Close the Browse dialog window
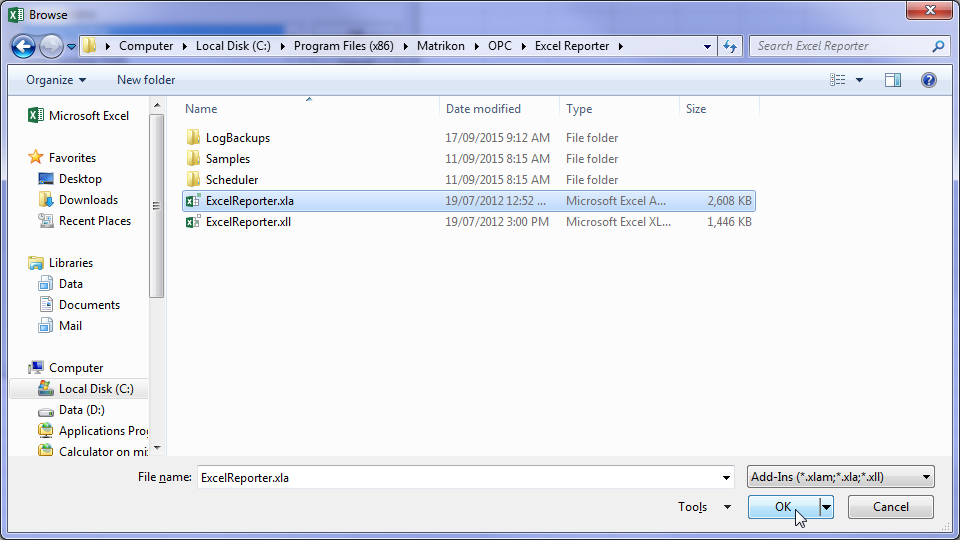Image resolution: width=960 pixels, height=540 pixels. pyautogui.click(x=929, y=10)
